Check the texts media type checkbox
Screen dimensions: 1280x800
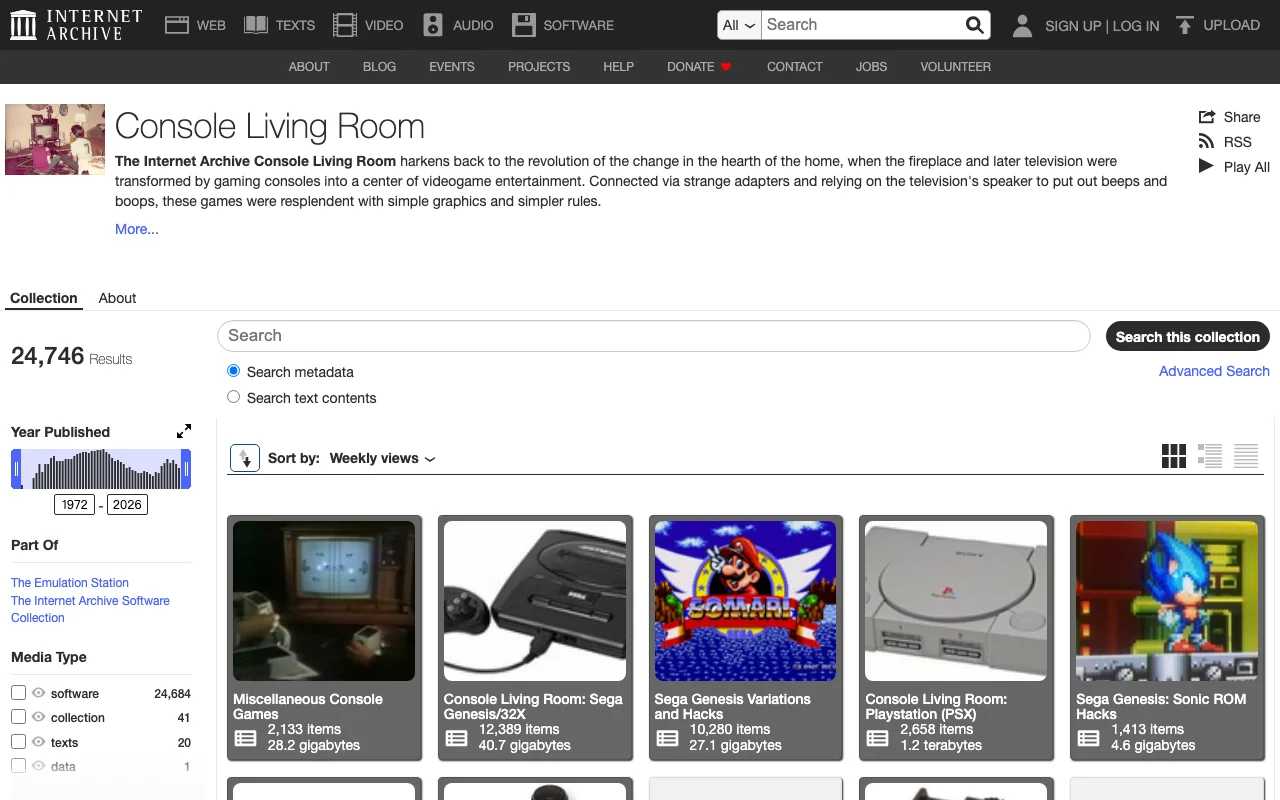pyautogui.click(x=18, y=742)
